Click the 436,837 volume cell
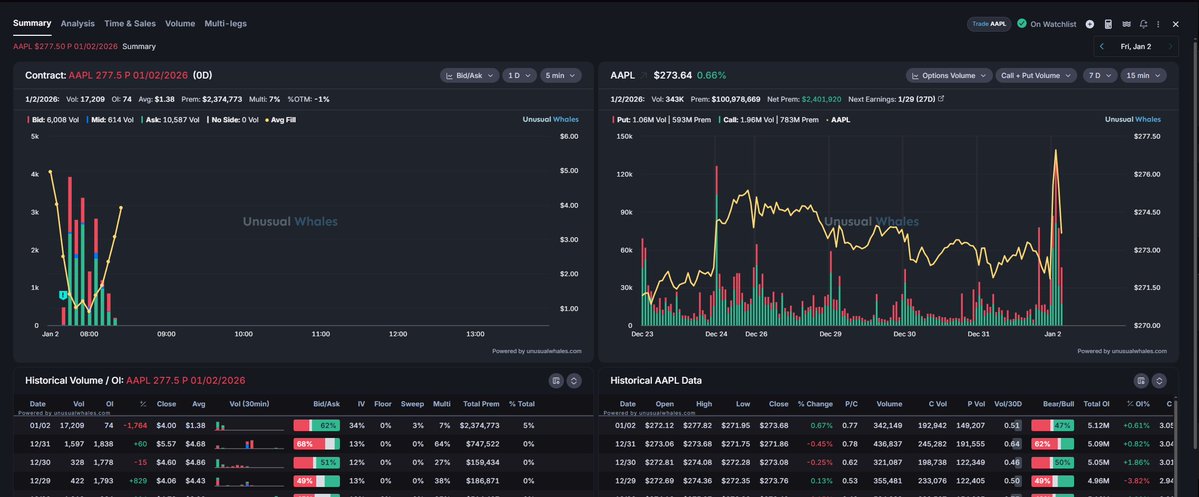The height and width of the screenshot is (497, 1199). point(889,443)
